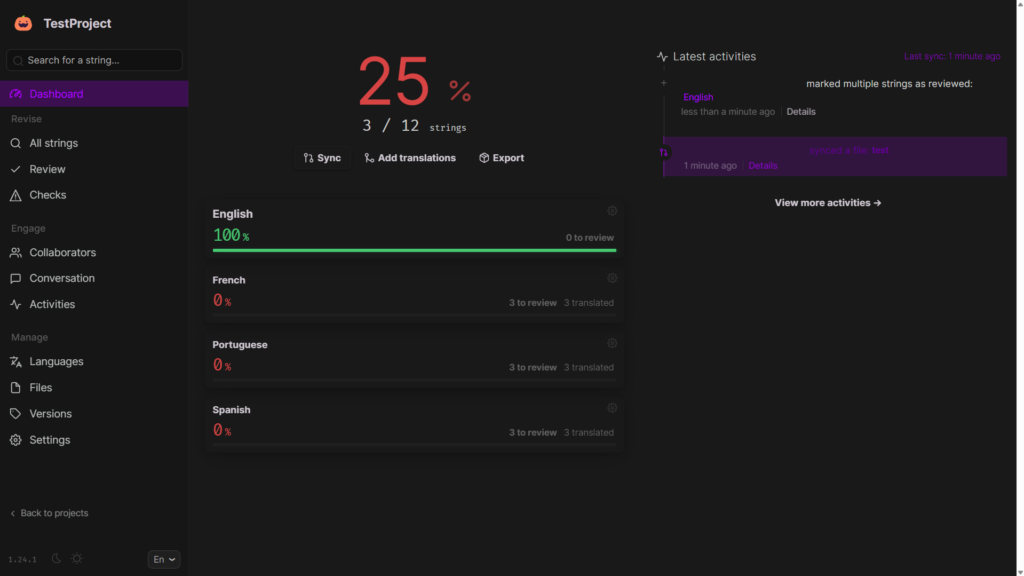Screen dimensions: 1024x576
Task: Click the Export button
Action: pyautogui.click(x=501, y=158)
